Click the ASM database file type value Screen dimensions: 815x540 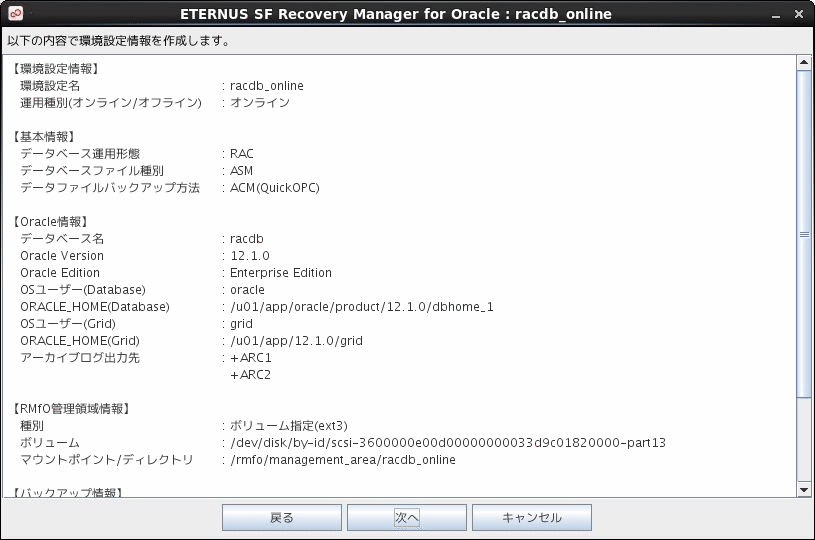click(x=241, y=170)
